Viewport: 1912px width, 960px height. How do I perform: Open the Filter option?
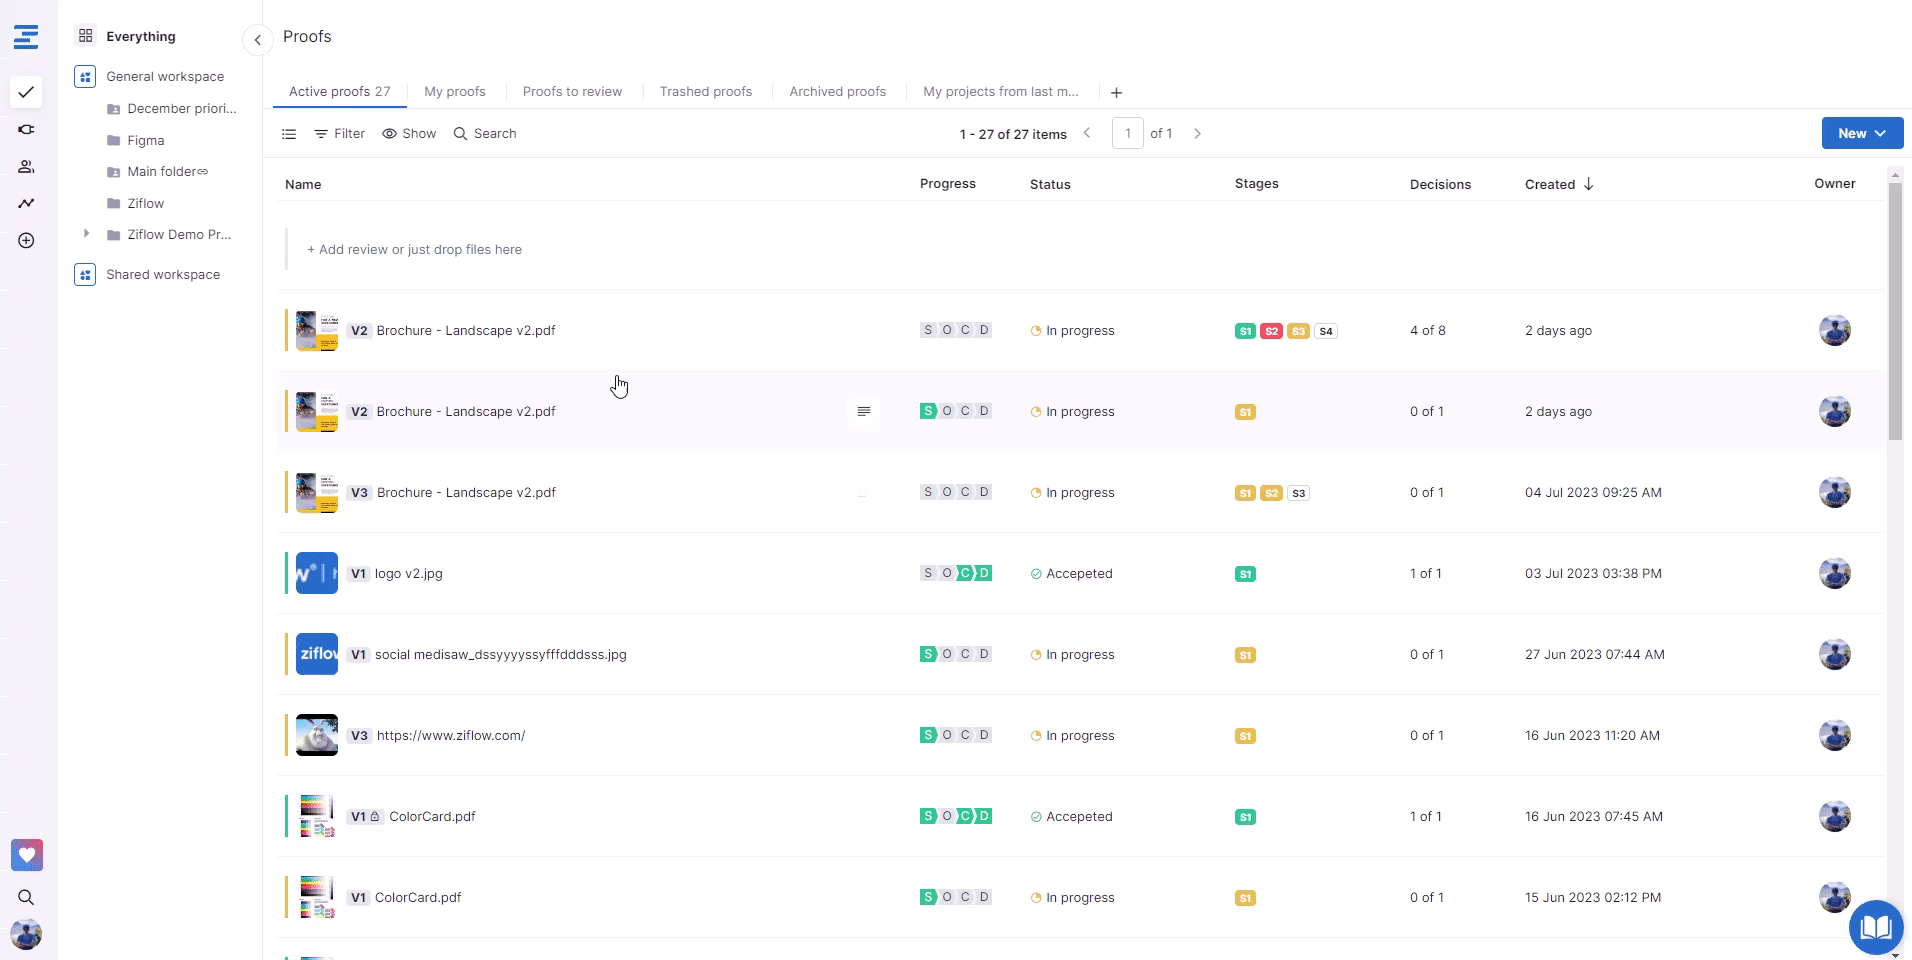pos(340,134)
